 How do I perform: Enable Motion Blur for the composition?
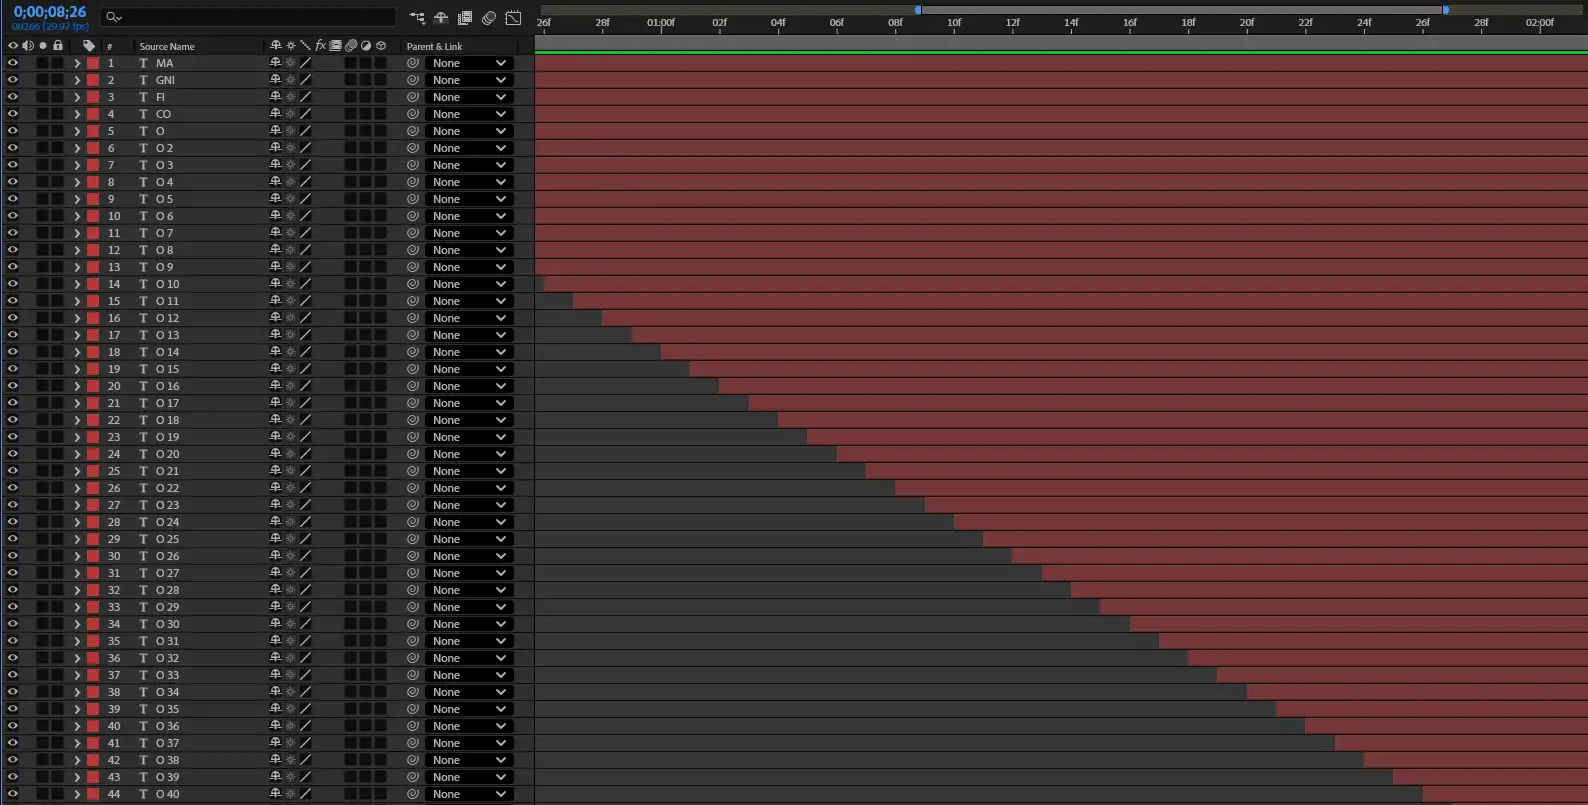click(489, 18)
